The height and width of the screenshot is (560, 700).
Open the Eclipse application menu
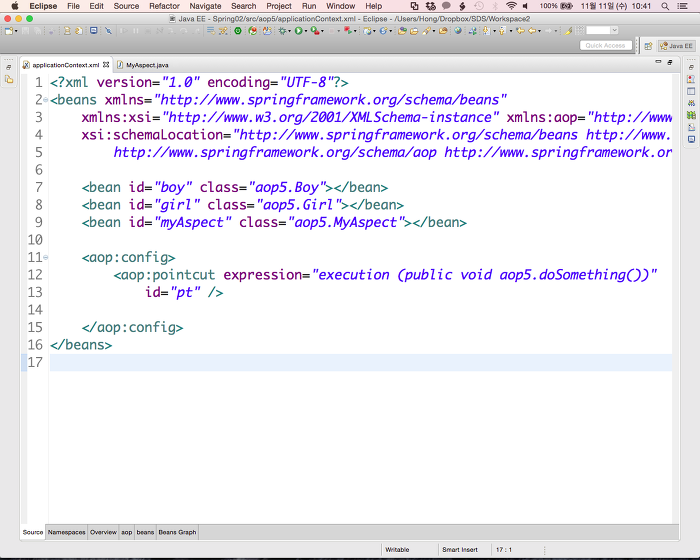[x=43, y=6]
